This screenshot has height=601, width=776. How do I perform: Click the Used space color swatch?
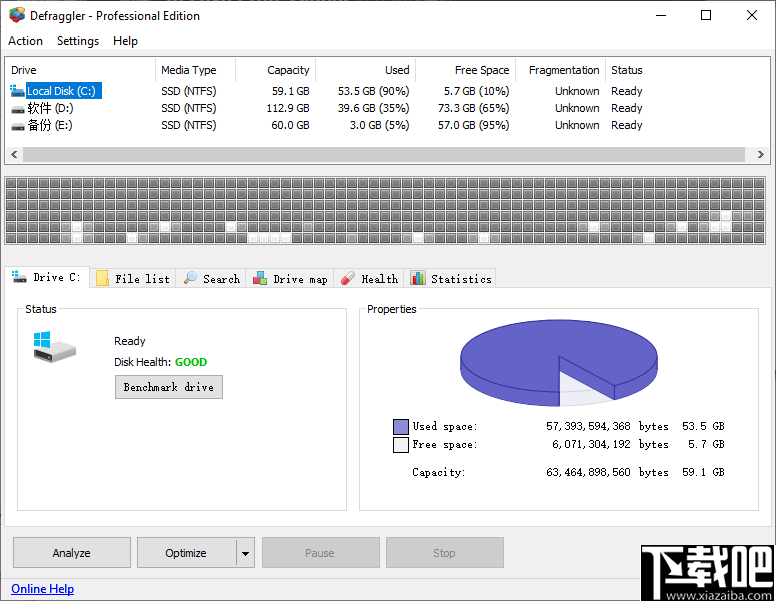pos(401,427)
